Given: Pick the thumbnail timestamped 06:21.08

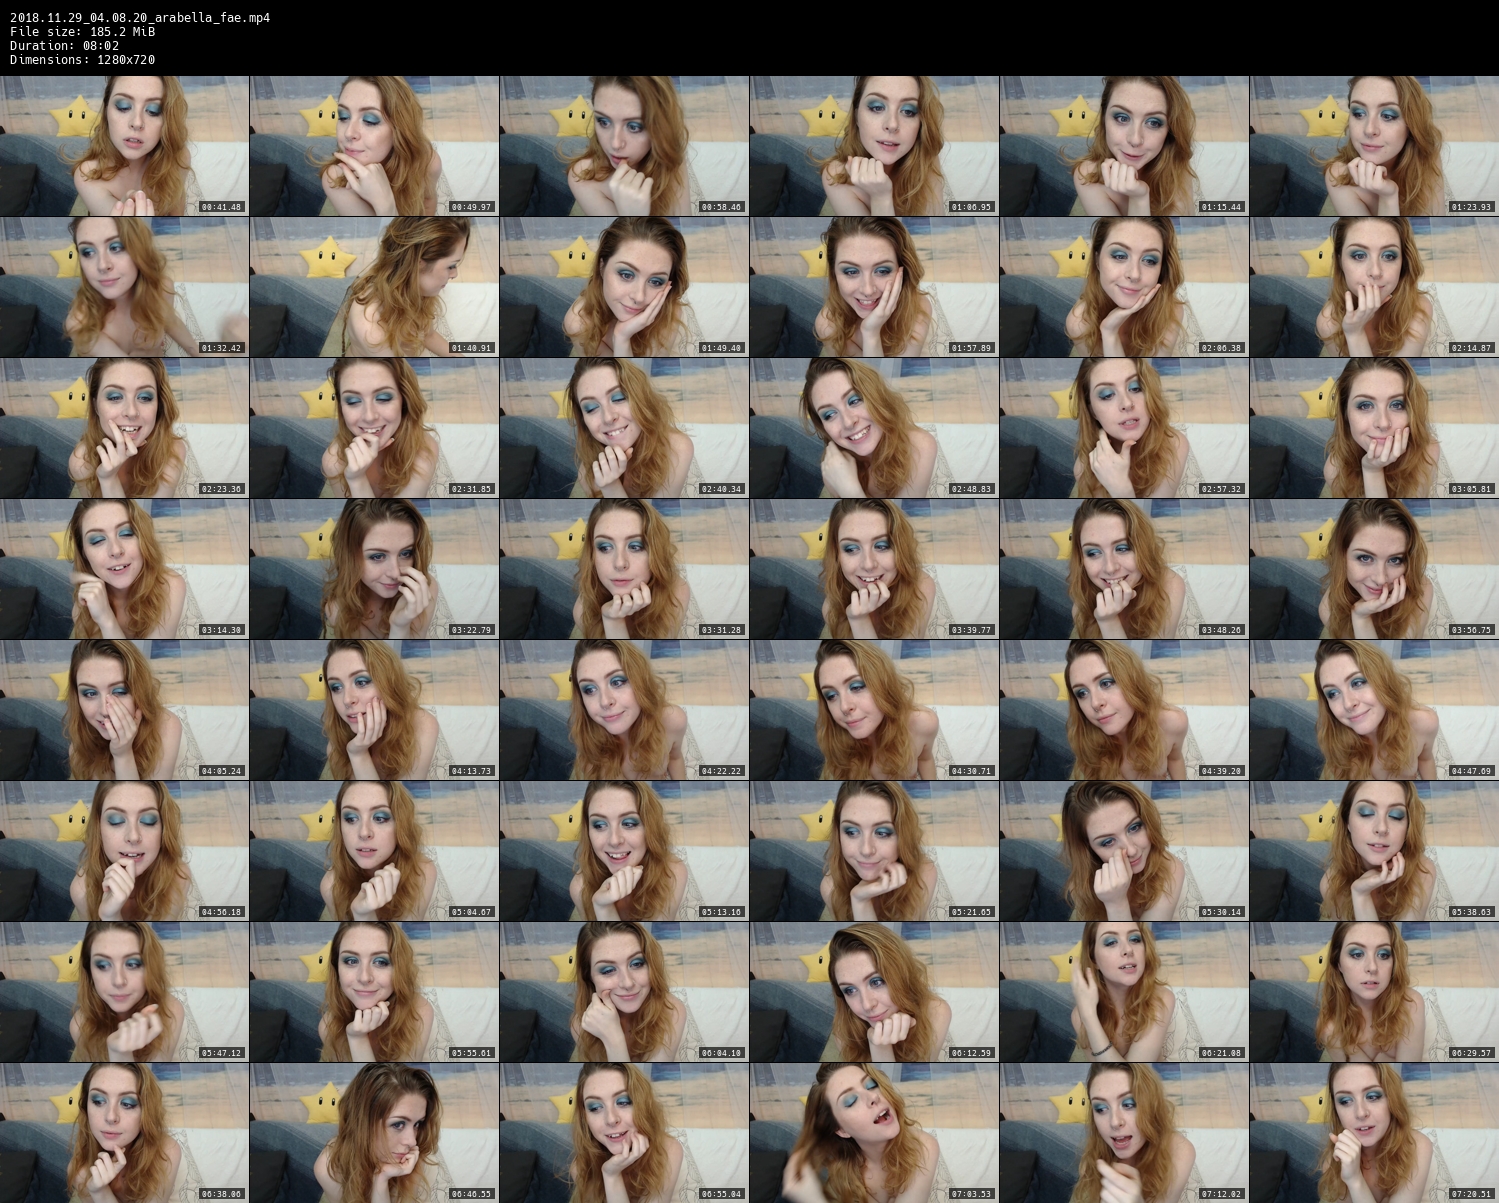Looking at the screenshot, I should tap(1124, 992).
